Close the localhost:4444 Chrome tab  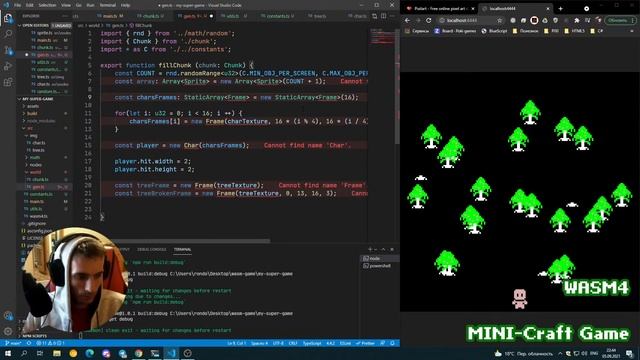(x=548, y=9)
